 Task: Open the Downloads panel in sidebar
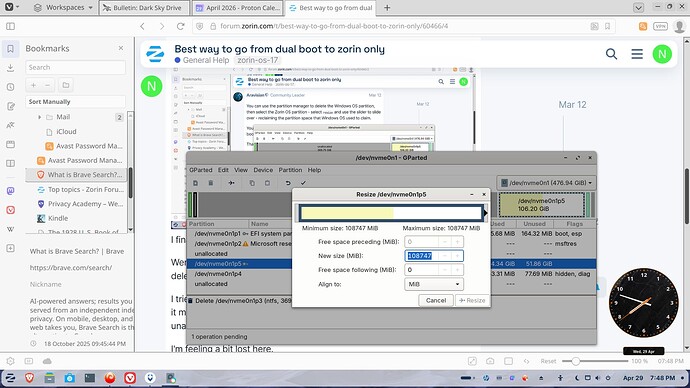tap(11, 68)
